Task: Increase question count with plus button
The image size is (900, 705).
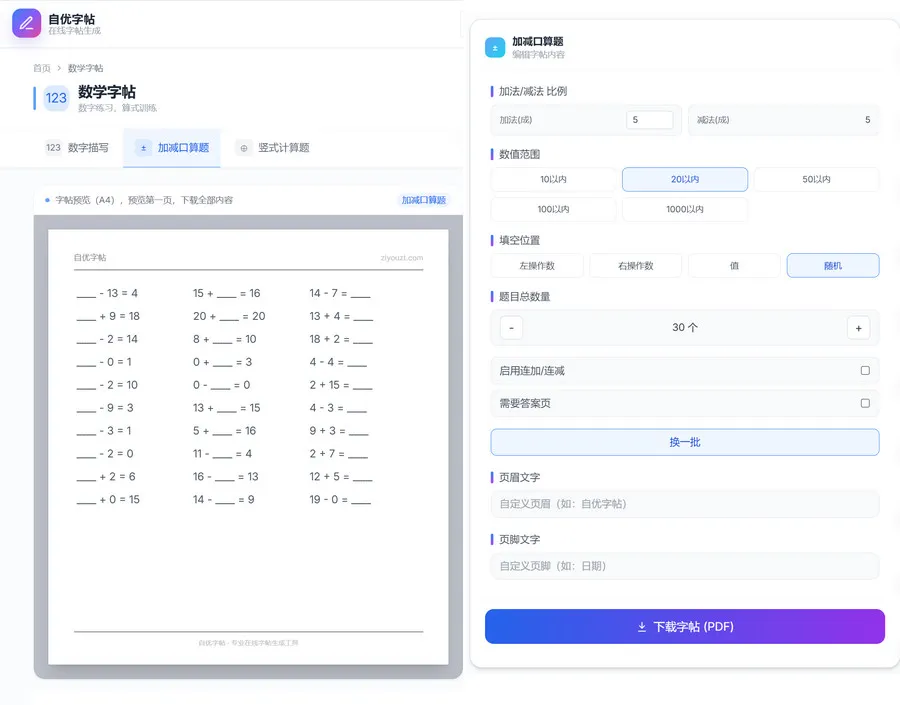Action: coord(858,328)
